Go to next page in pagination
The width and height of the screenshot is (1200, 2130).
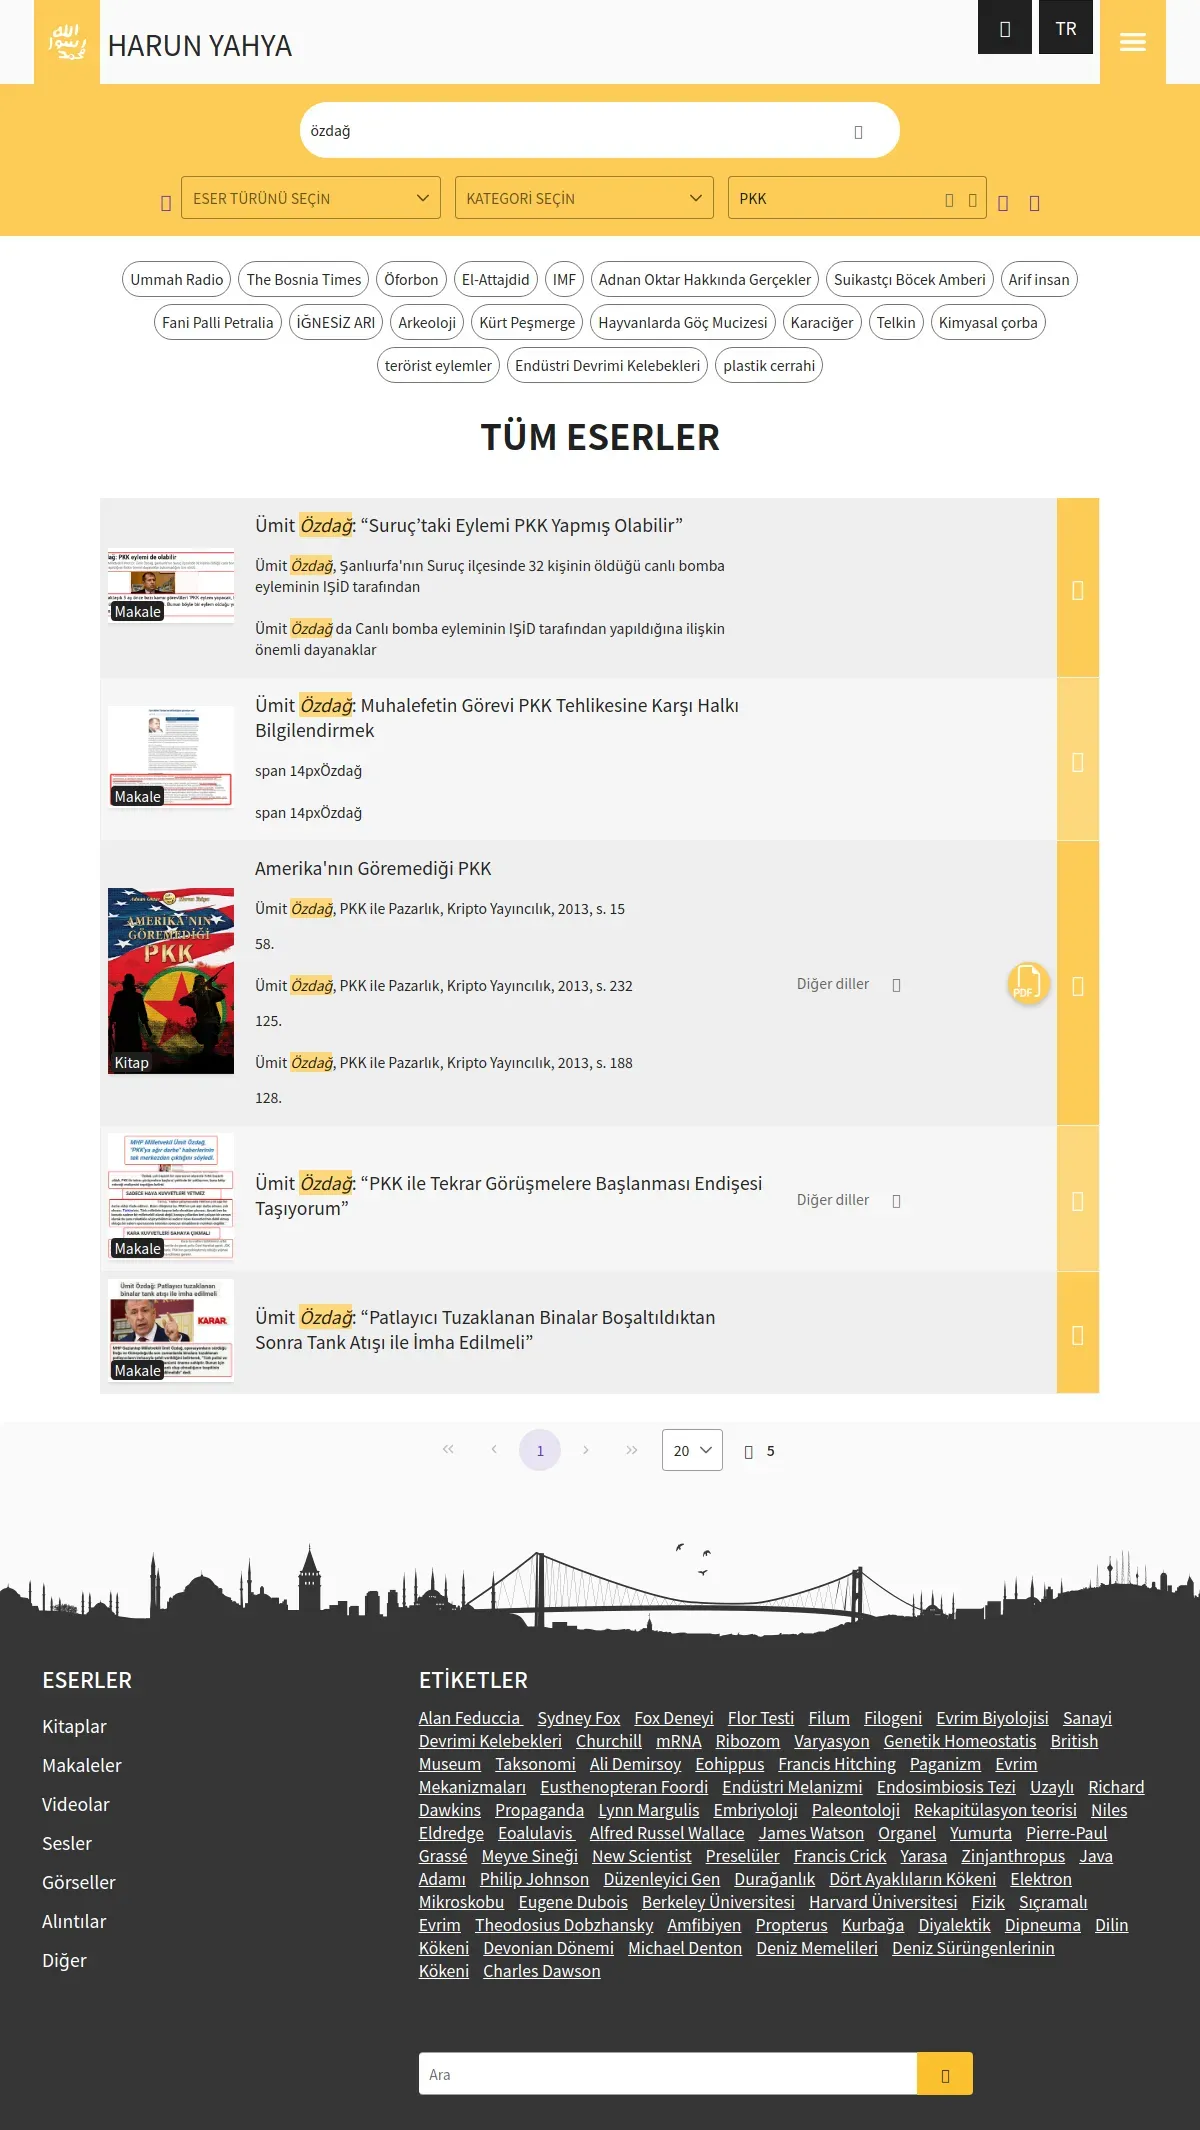(x=586, y=1450)
